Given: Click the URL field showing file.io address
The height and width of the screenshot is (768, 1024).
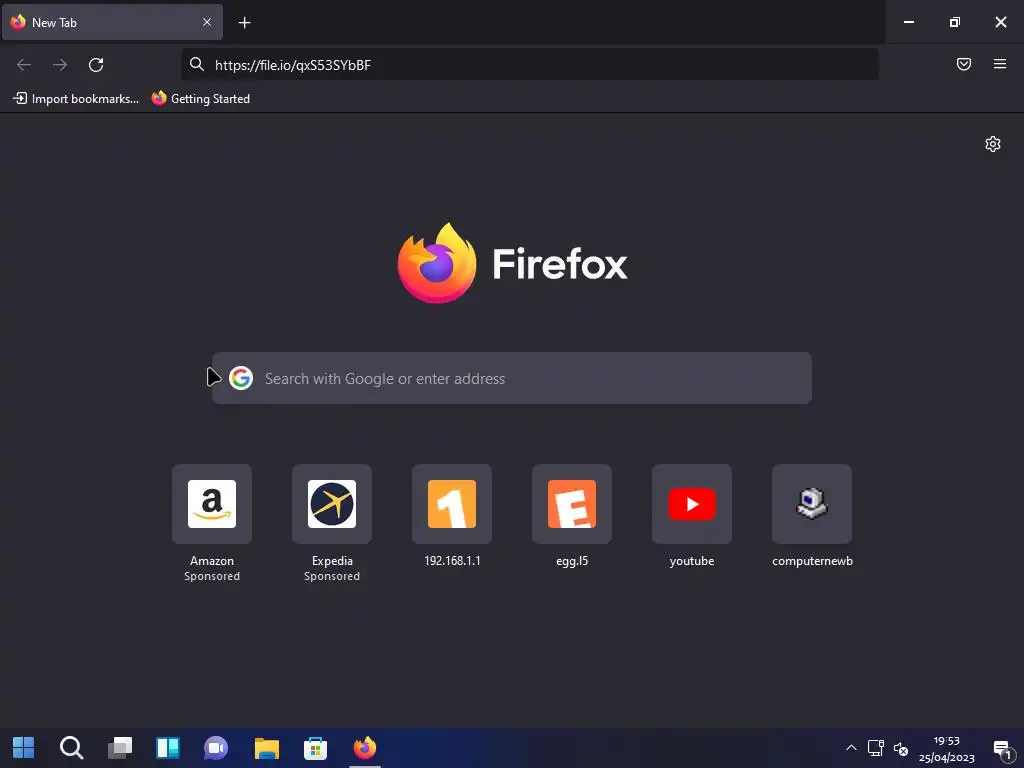Looking at the screenshot, I should click(529, 65).
